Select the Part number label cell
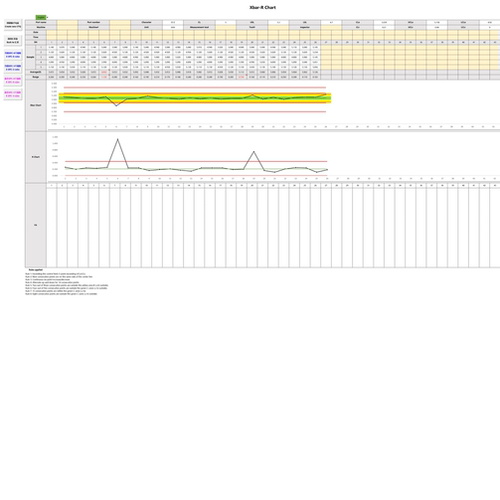 94,22
